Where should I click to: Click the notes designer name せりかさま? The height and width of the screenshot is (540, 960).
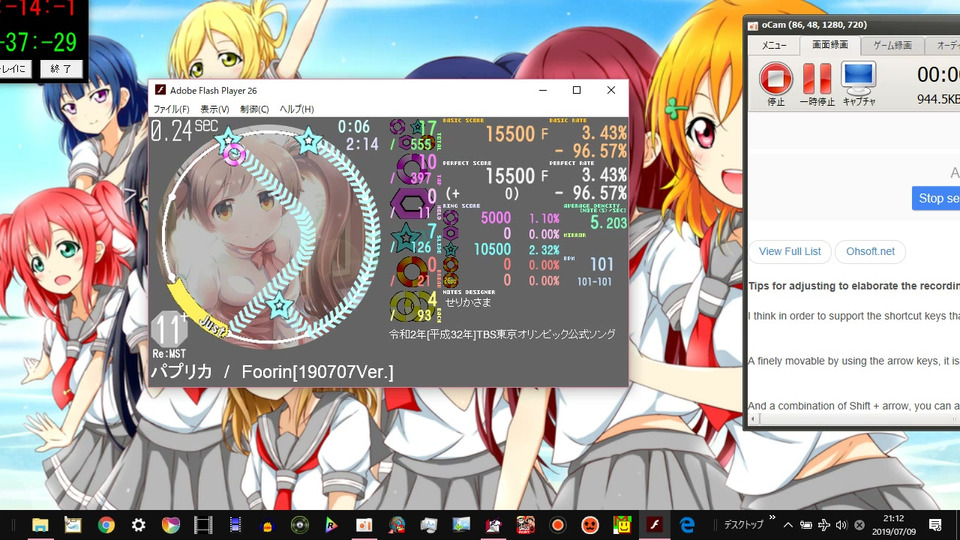point(468,302)
